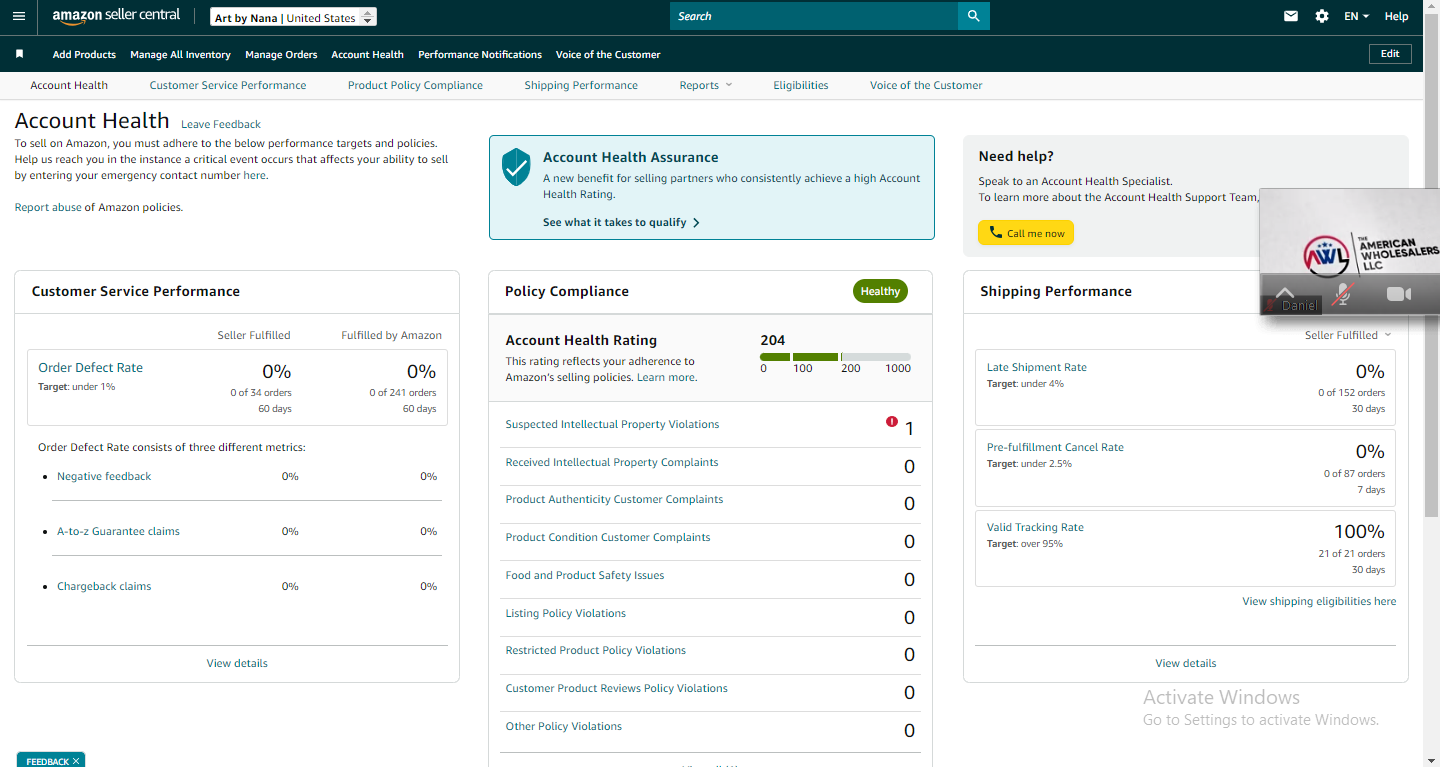Select the Account Health sub-tab
Viewport: 1440px width, 767px height.
[69, 85]
